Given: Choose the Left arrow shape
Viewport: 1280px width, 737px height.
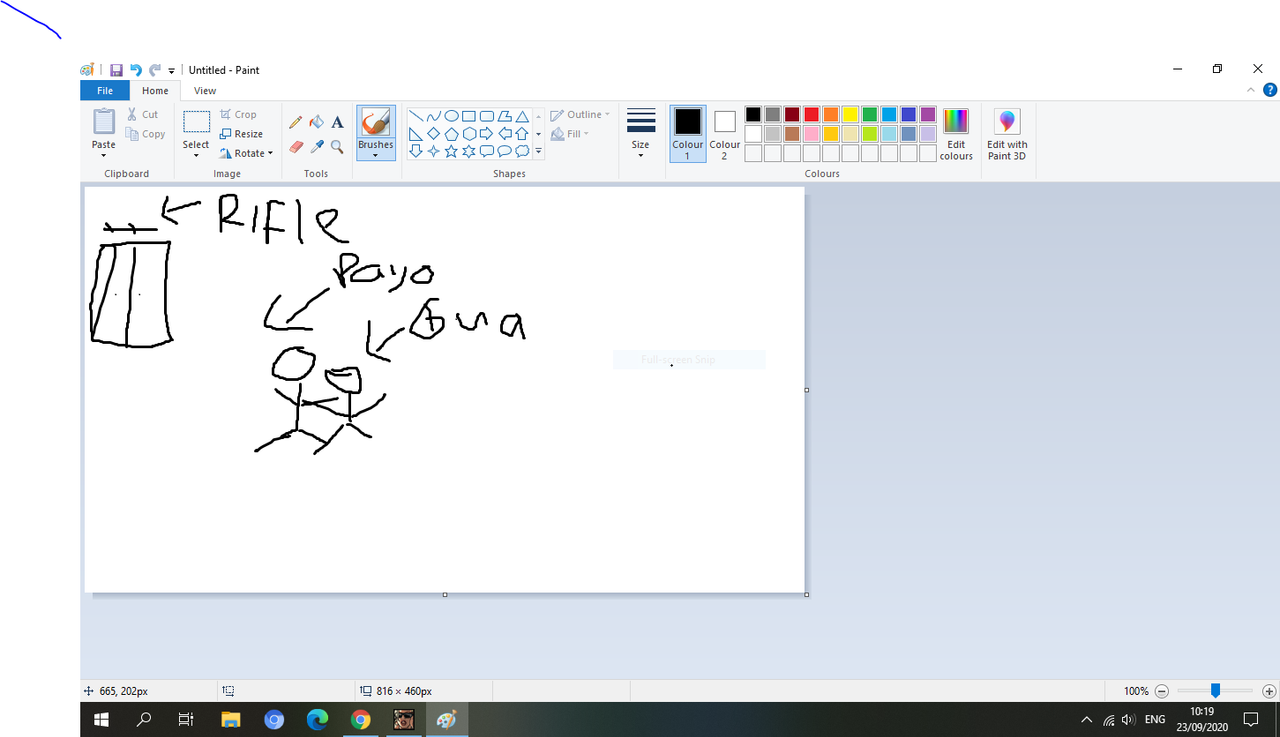Looking at the screenshot, I should tap(504, 133).
